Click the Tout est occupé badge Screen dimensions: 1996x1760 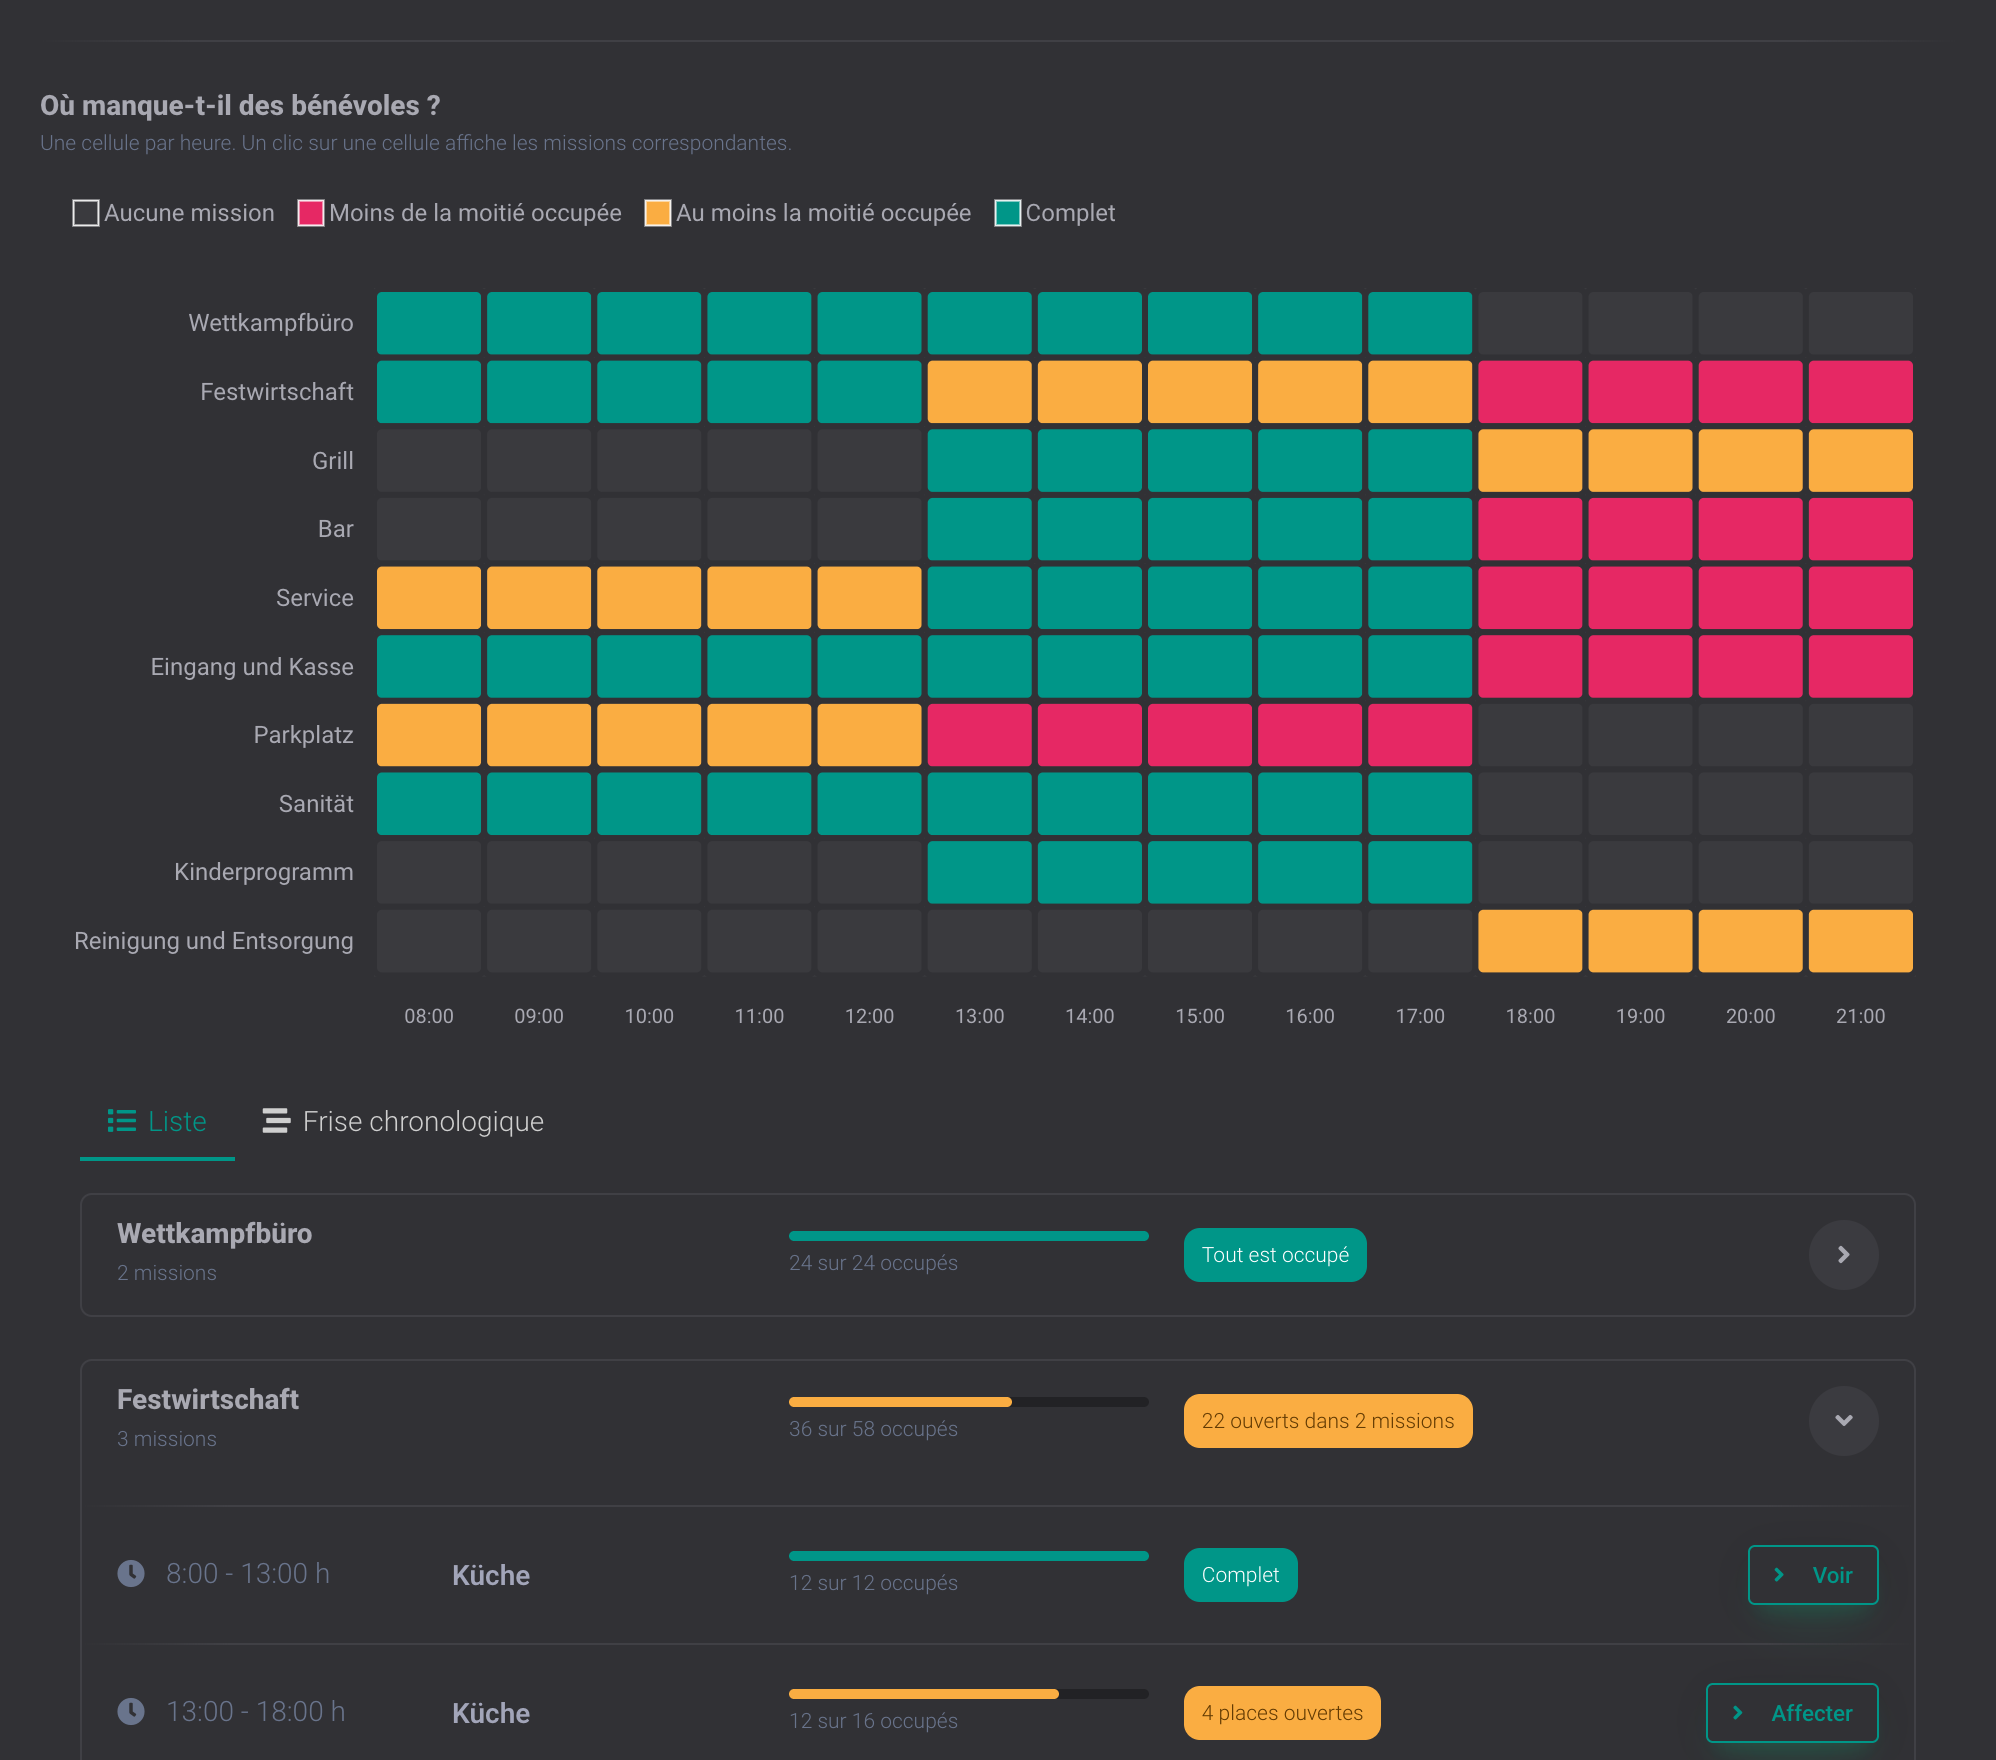[1275, 1255]
